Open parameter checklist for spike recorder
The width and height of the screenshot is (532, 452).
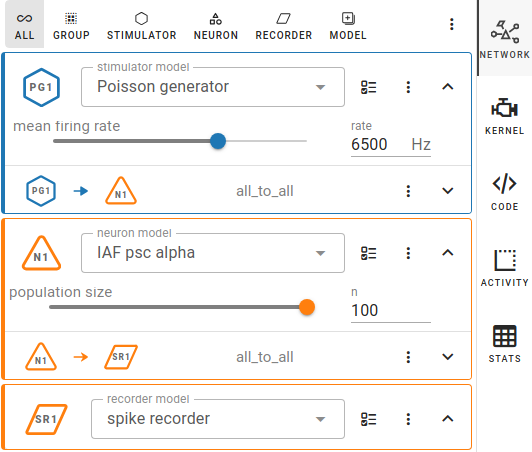[368, 419]
